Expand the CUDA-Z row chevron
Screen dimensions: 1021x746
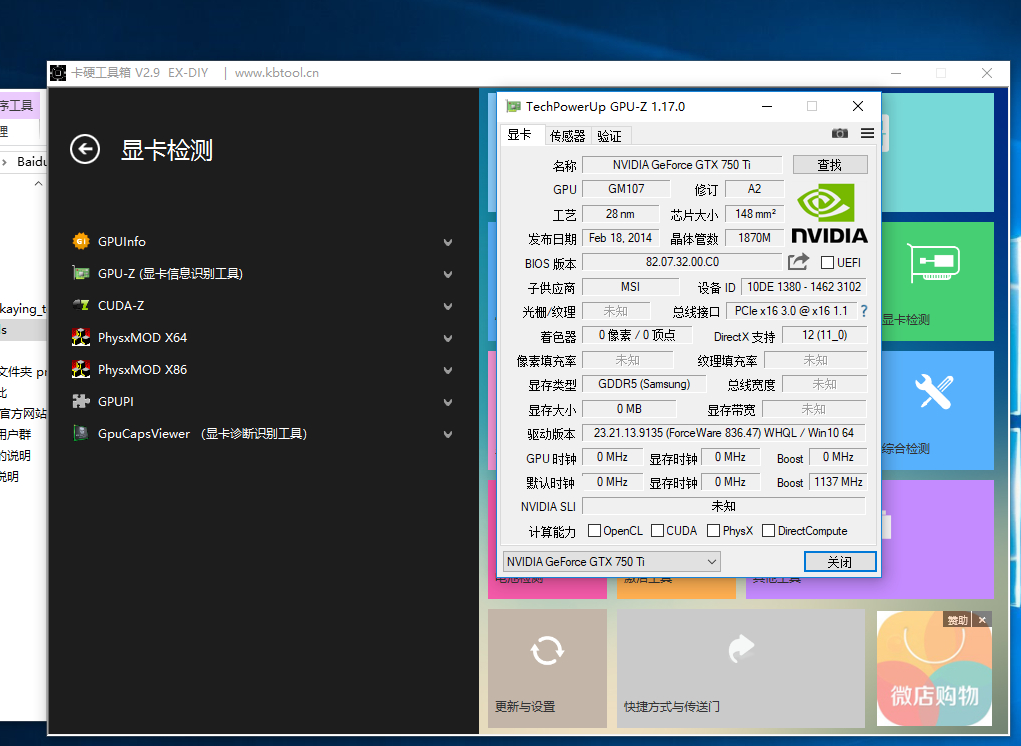click(448, 306)
